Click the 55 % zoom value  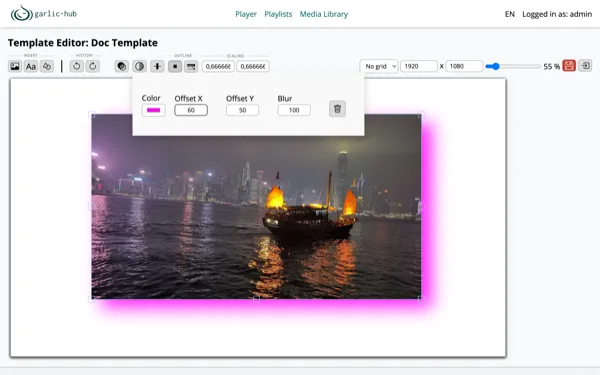(551, 67)
